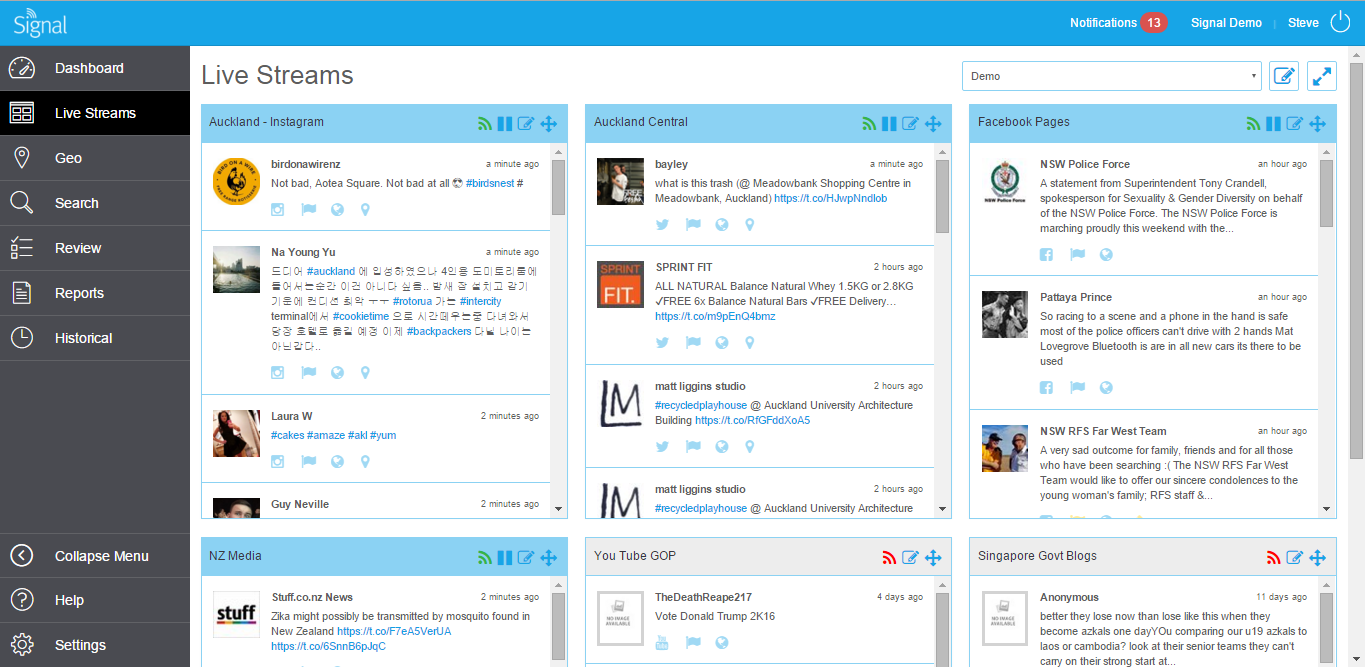This screenshot has height=667, width=1365.
Task: Open Notifications with badge 13
Action: 1118,23
